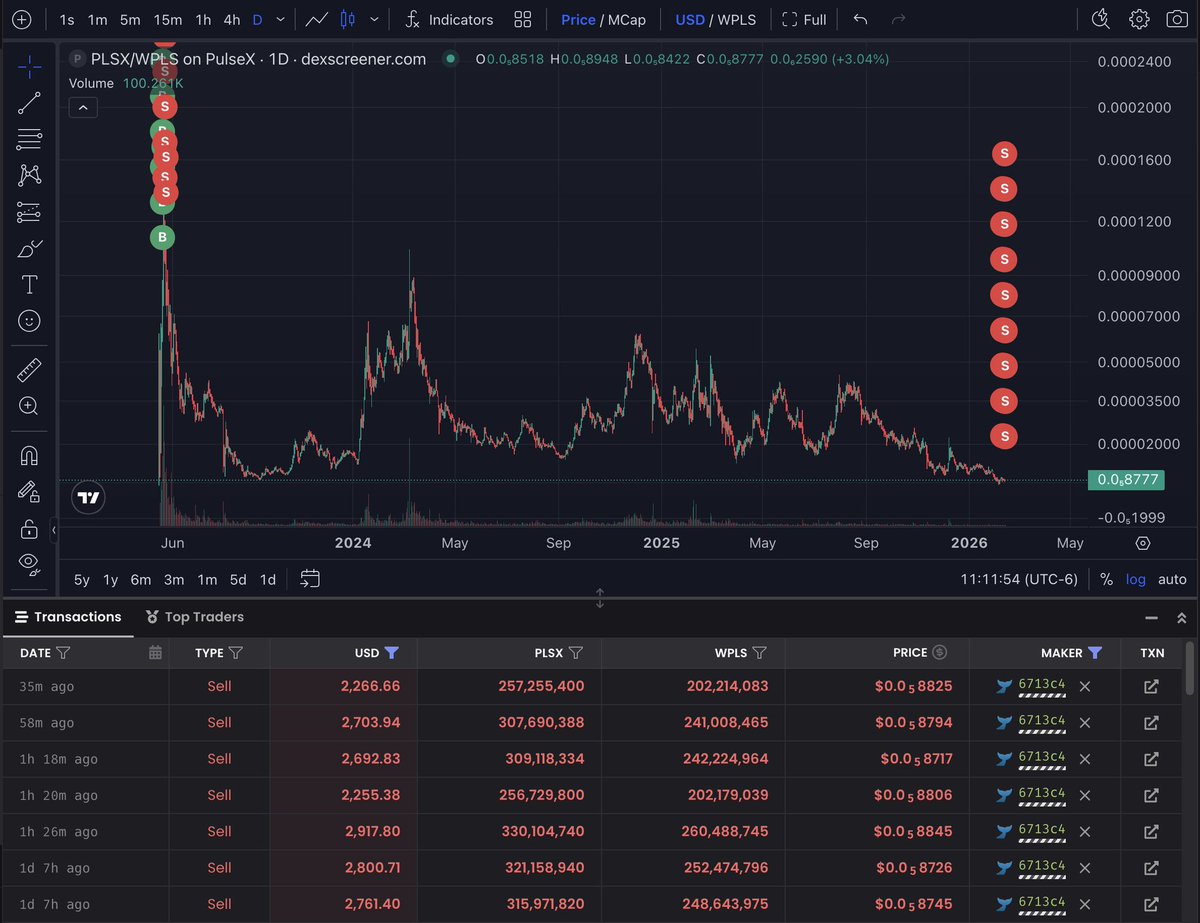Toggle PRICE column currency icon
The height and width of the screenshot is (923, 1200).
[x=939, y=653]
